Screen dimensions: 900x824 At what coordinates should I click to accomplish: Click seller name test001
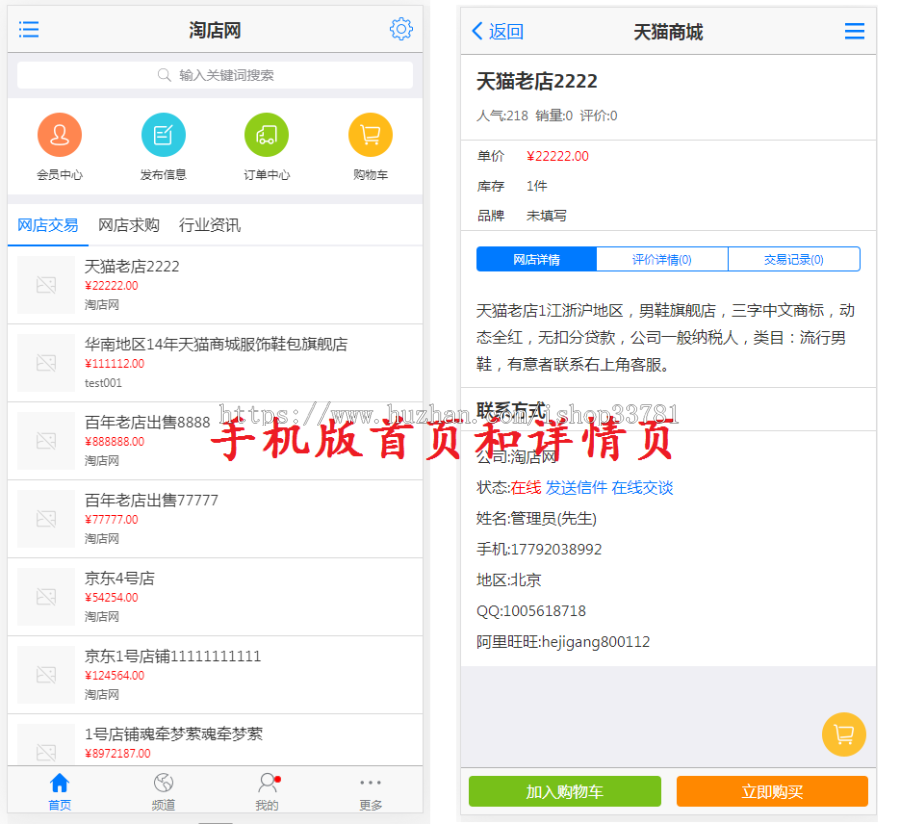(103, 383)
